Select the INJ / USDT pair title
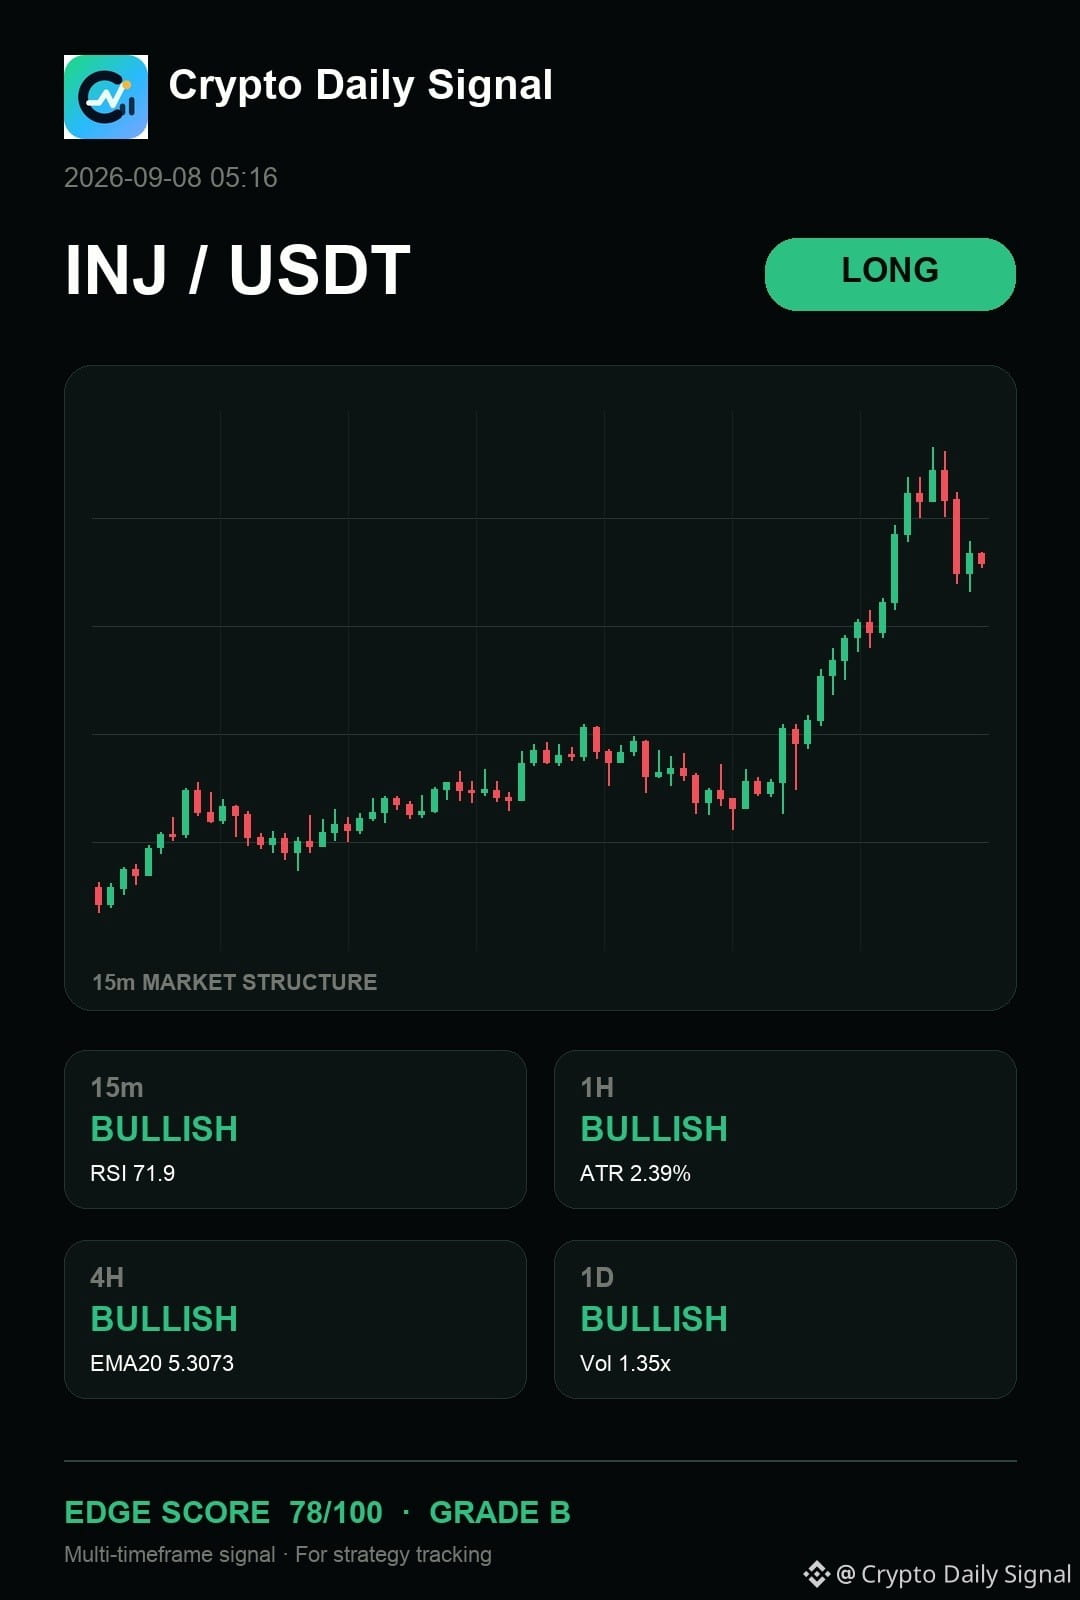1080x1600 pixels. (x=238, y=270)
